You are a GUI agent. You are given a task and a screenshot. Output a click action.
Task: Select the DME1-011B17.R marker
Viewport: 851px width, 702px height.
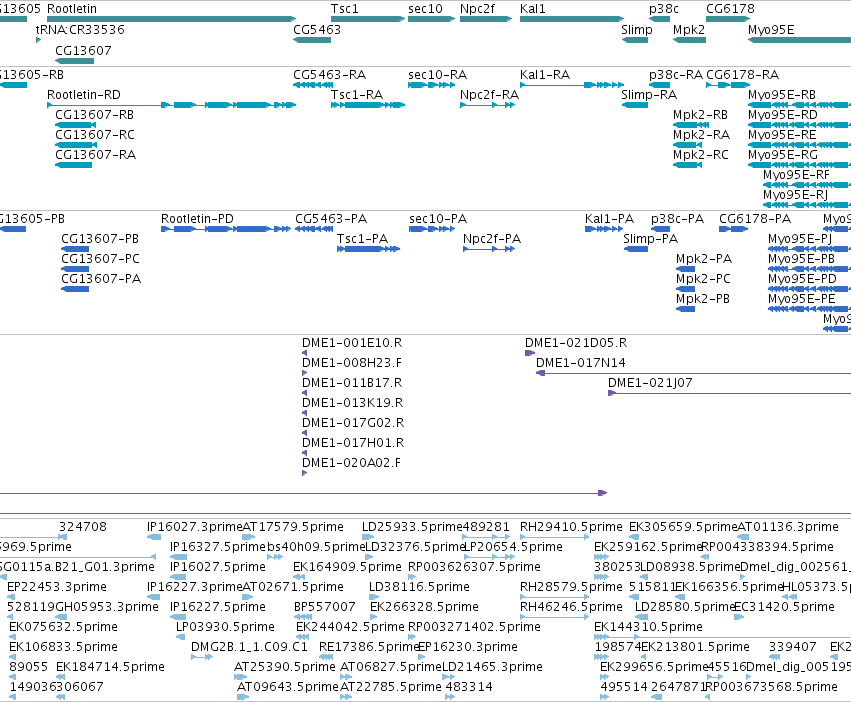tap(304, 393)
